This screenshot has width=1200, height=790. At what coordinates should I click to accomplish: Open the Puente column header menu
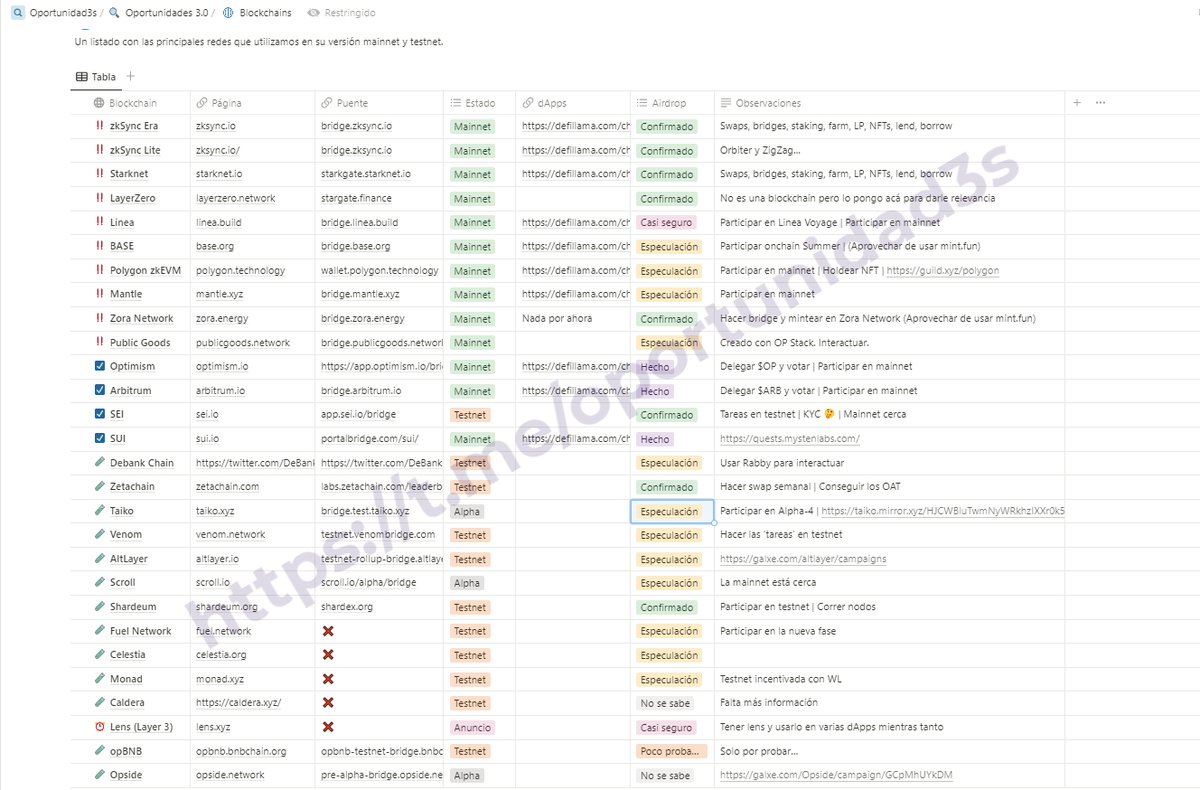pos(379,103)
